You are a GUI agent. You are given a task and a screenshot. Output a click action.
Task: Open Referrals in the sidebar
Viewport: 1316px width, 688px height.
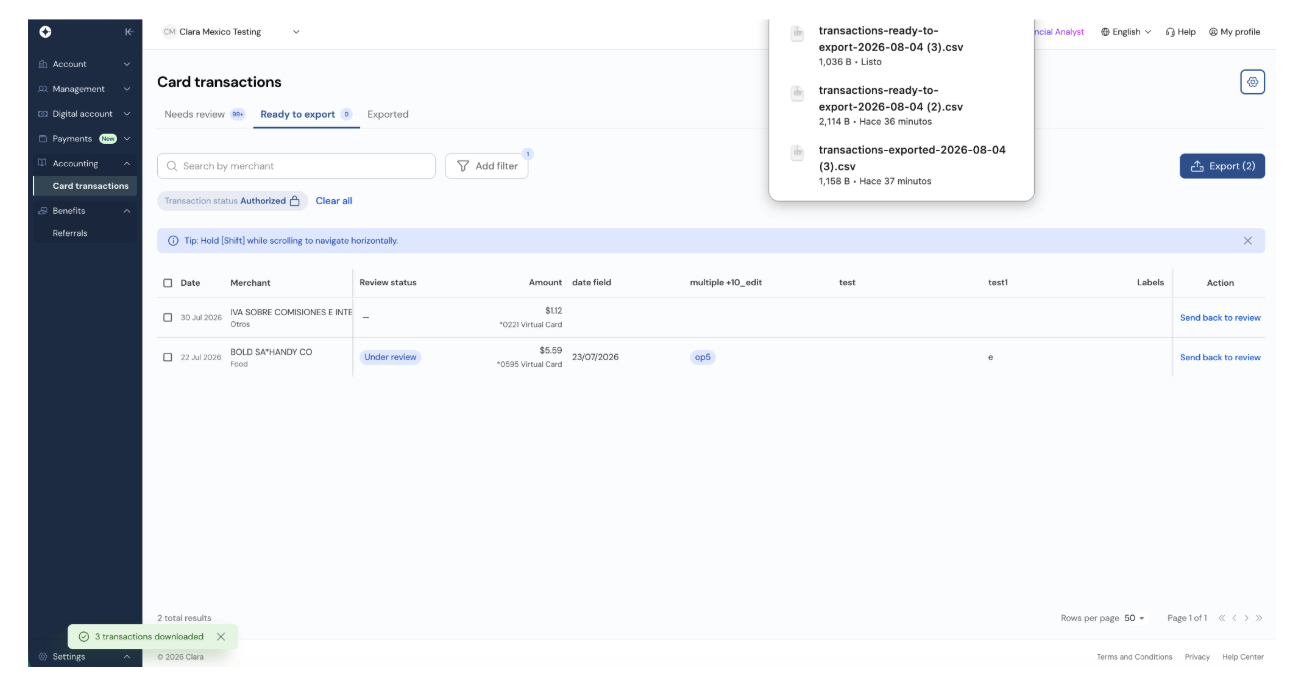click(x=70, y=233)
